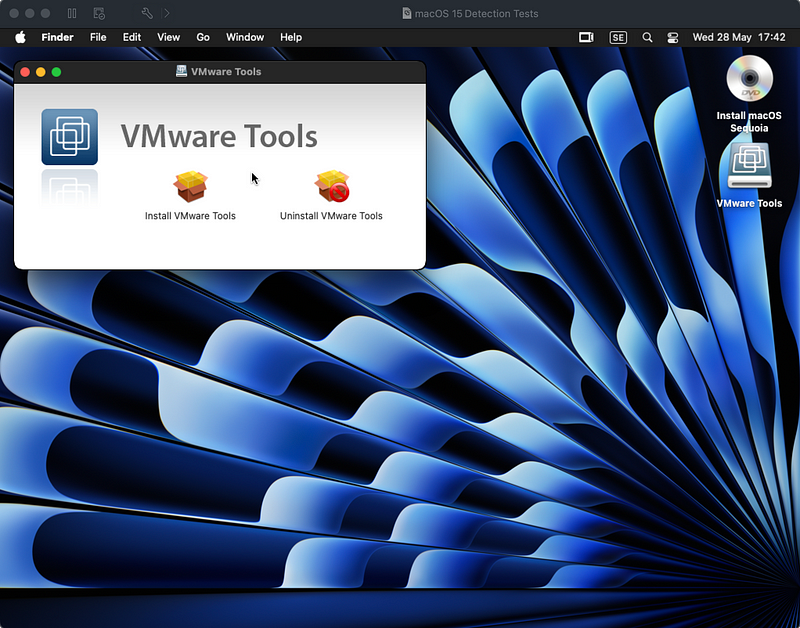Click the 'Uninstall VMware Tools' label

pos(331,216)
